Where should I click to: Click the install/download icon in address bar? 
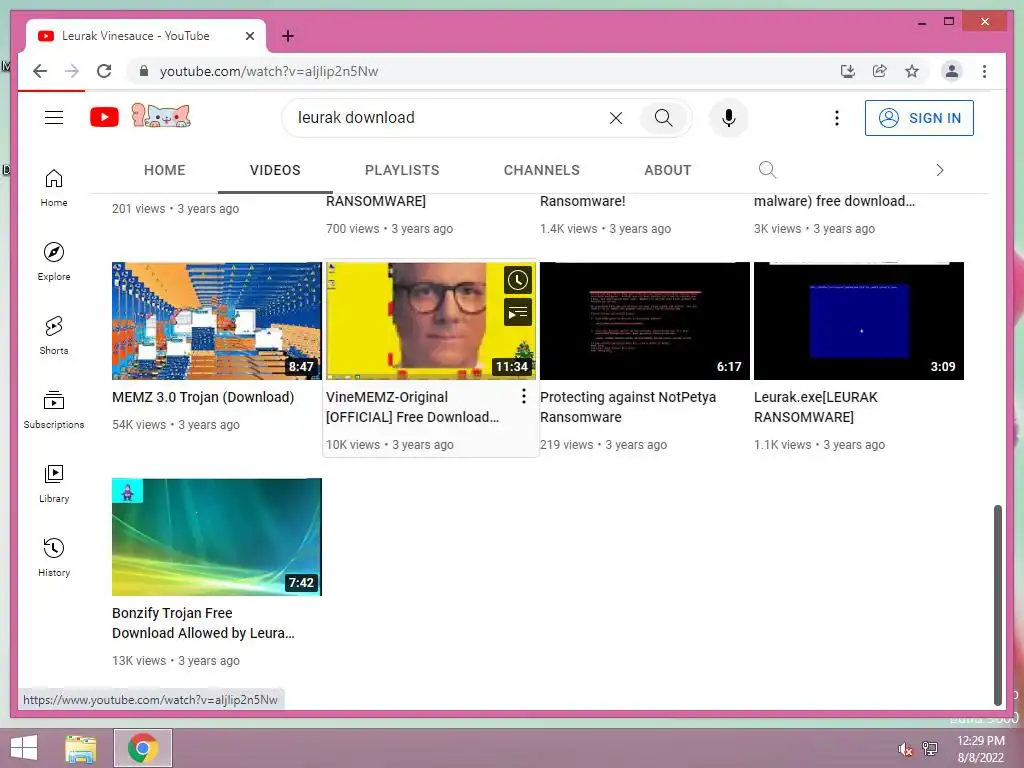pos(848,71)
